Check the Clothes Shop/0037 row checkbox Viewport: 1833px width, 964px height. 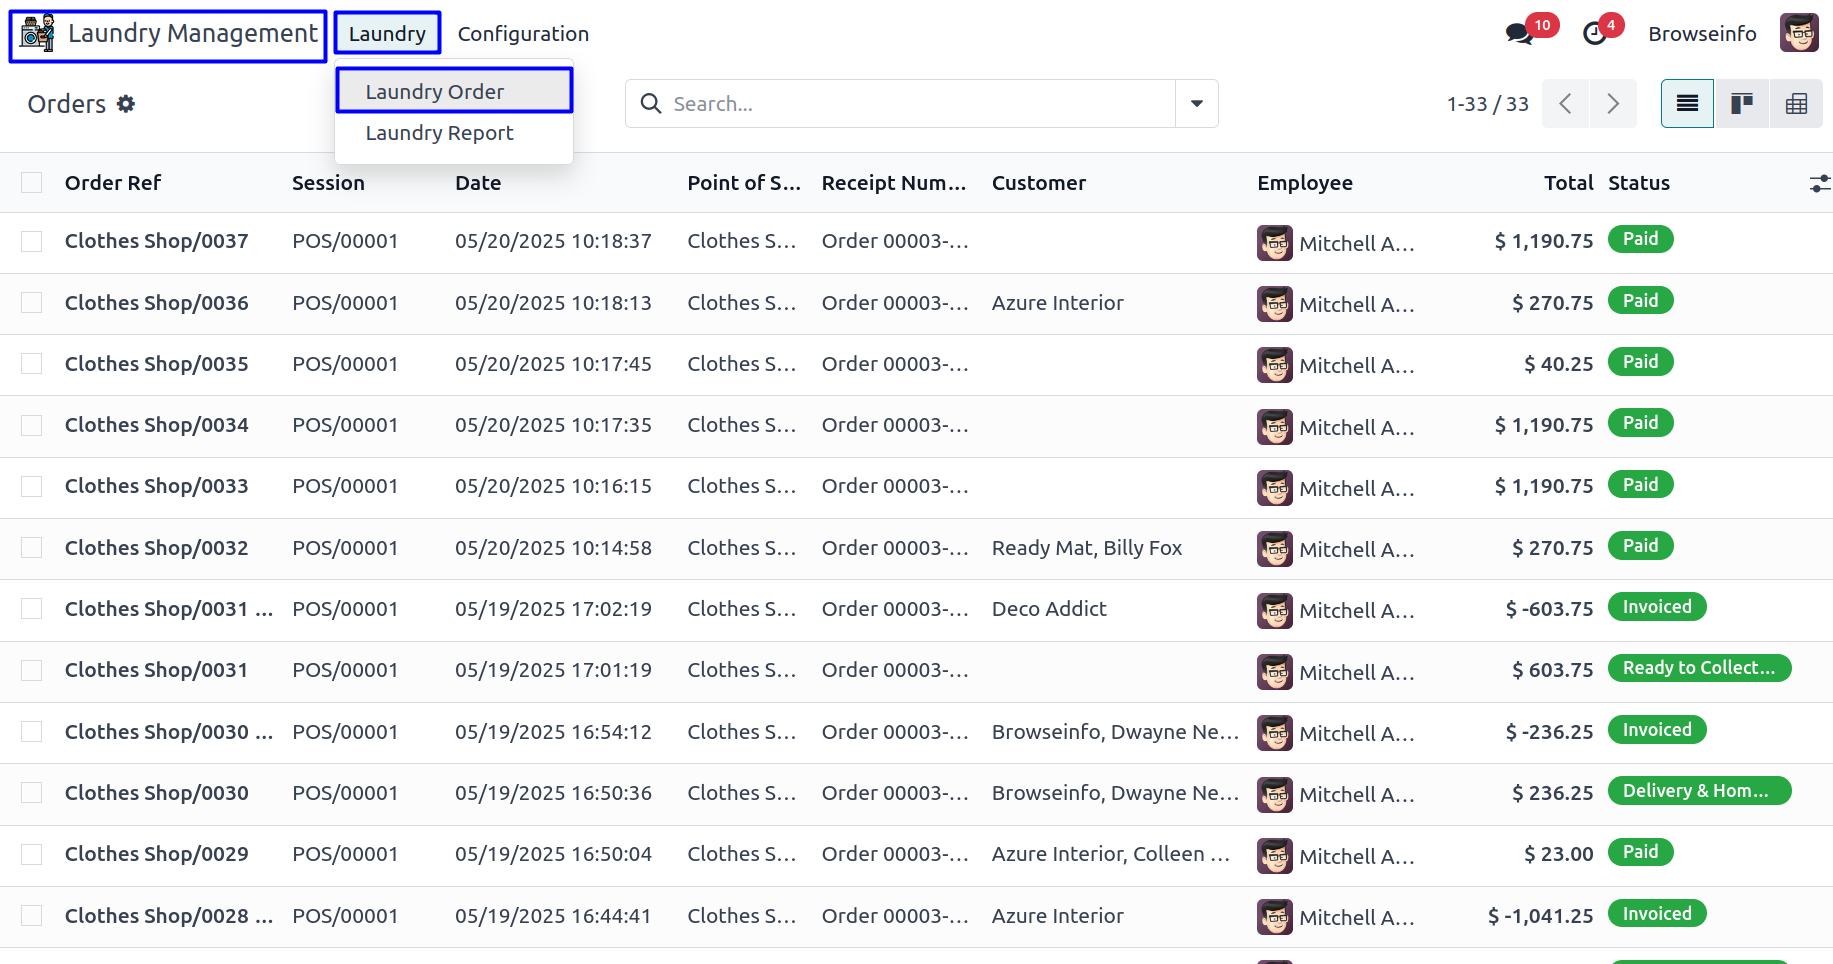coord(32,242)
